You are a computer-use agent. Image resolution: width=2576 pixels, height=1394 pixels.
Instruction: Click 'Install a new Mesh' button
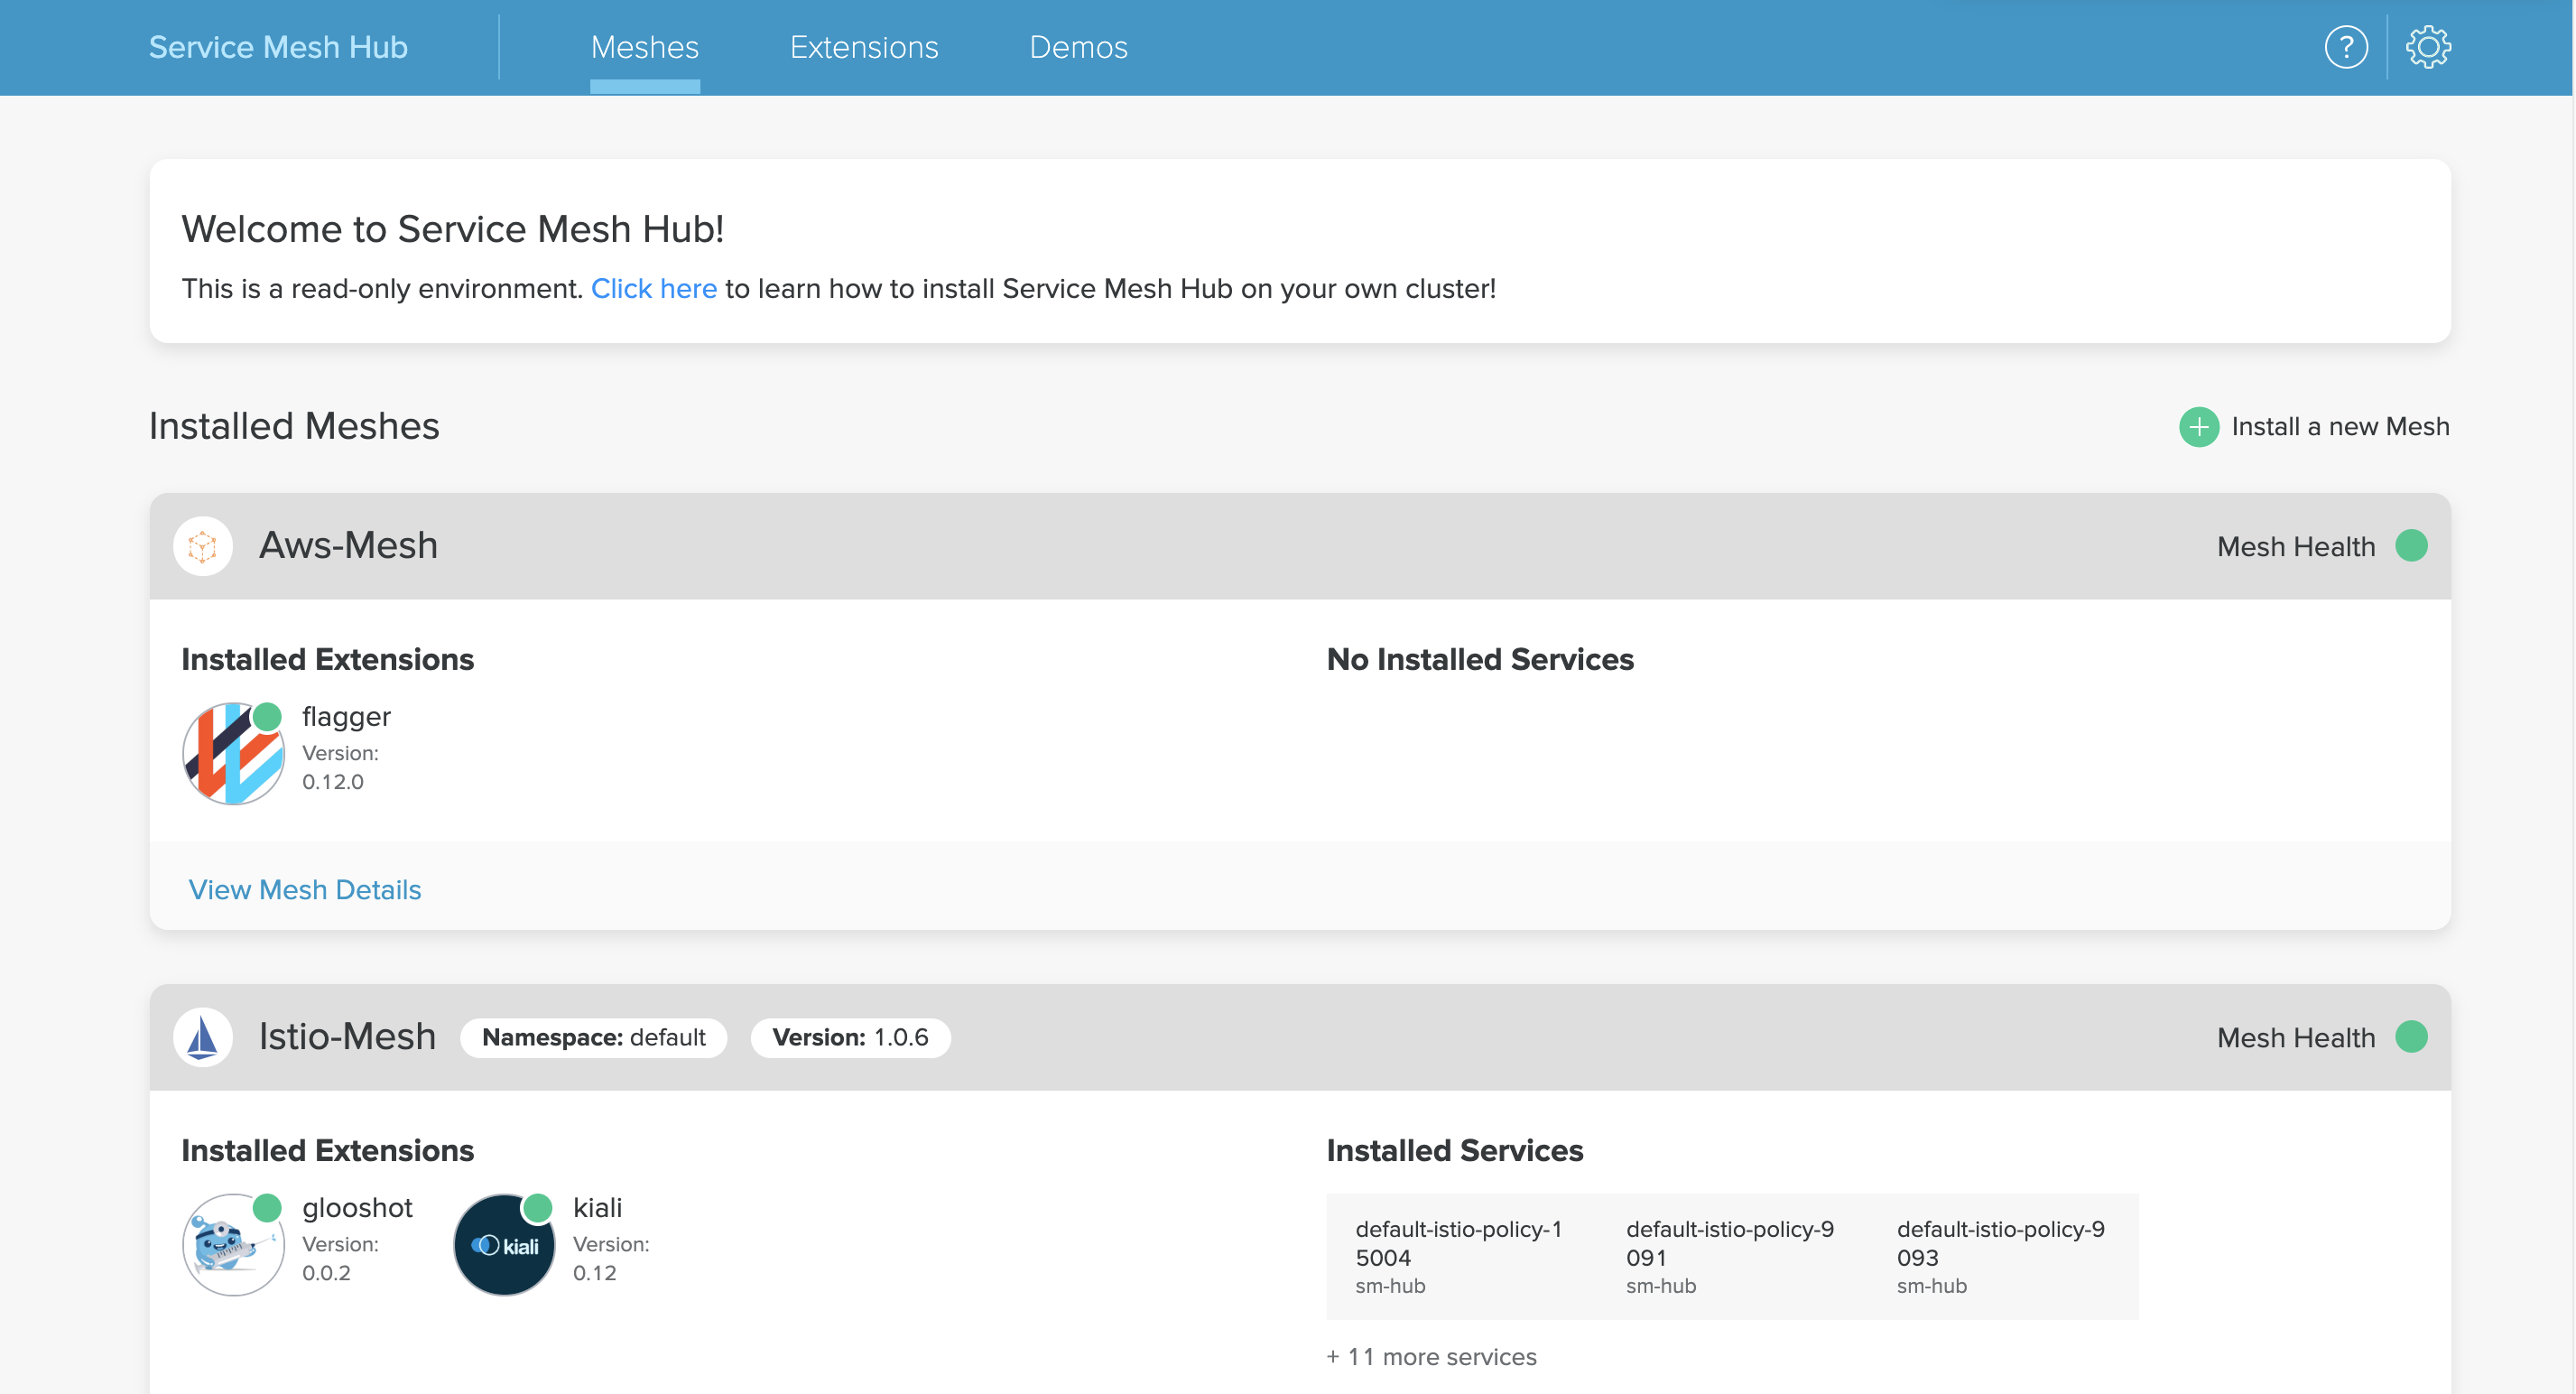point(2339,427)
